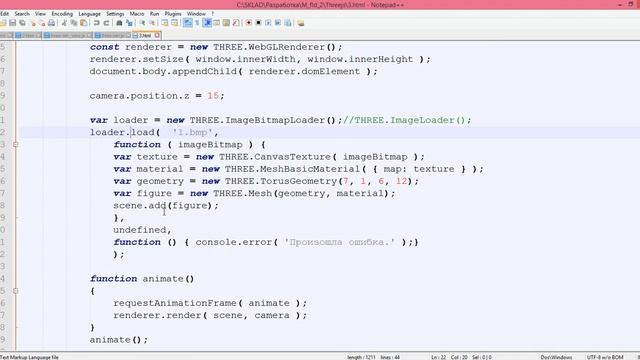Click 'UTF-8 w/o BOM' encoding status entry

pos(605,357)
